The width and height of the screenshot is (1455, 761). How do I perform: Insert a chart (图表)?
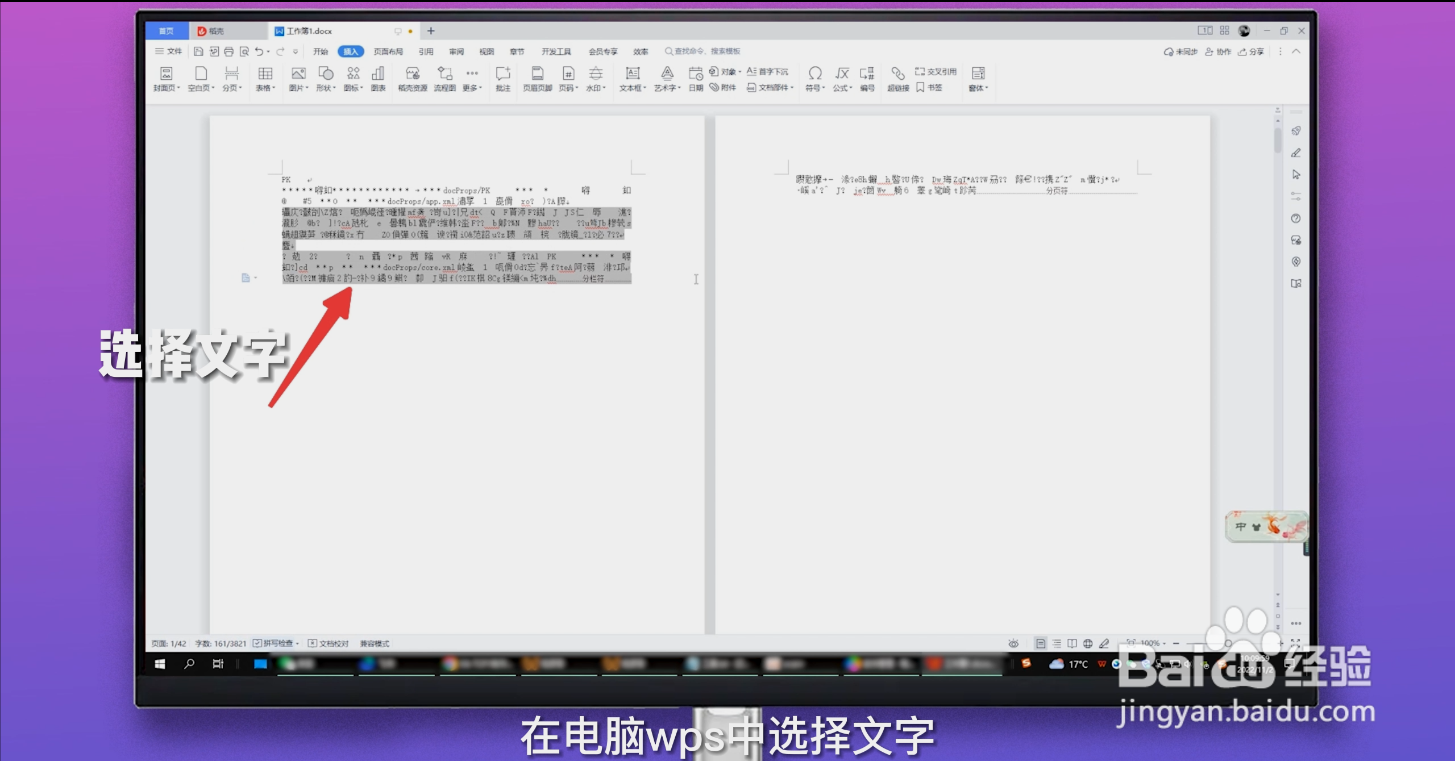pyautogui.click(x=378, y=79)
